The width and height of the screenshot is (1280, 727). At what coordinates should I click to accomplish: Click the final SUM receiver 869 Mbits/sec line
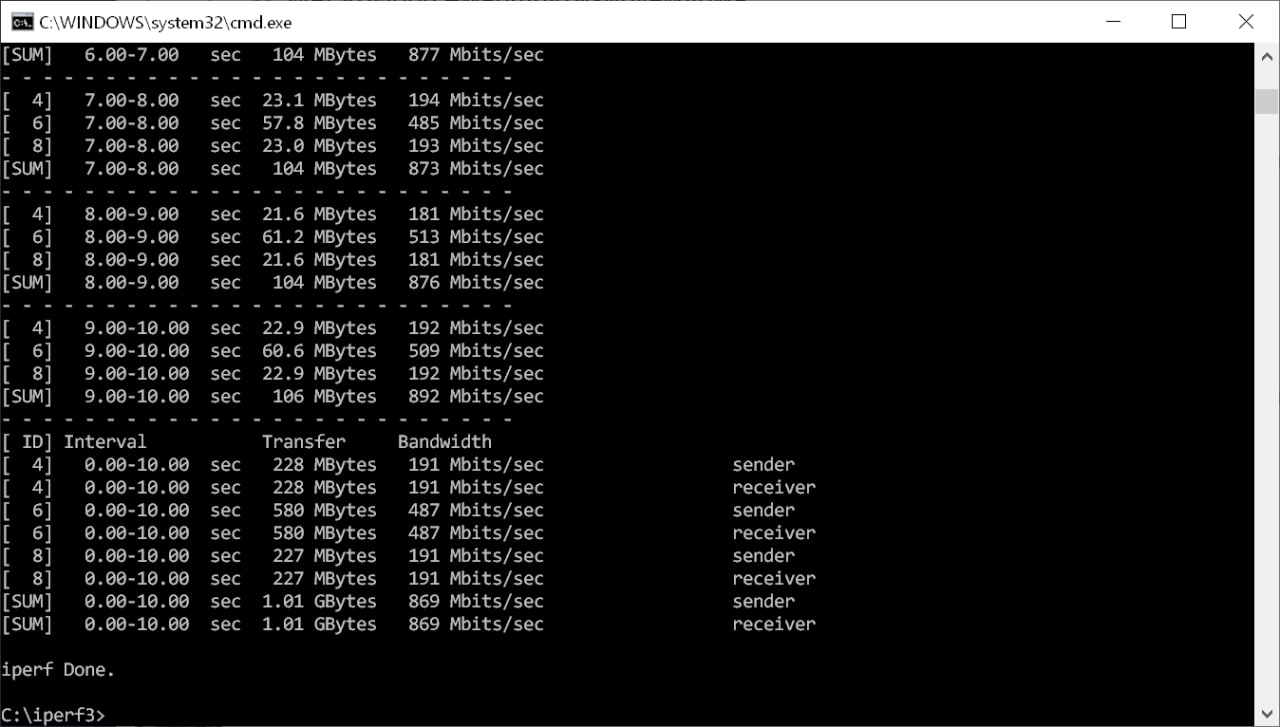coord(409,624)
